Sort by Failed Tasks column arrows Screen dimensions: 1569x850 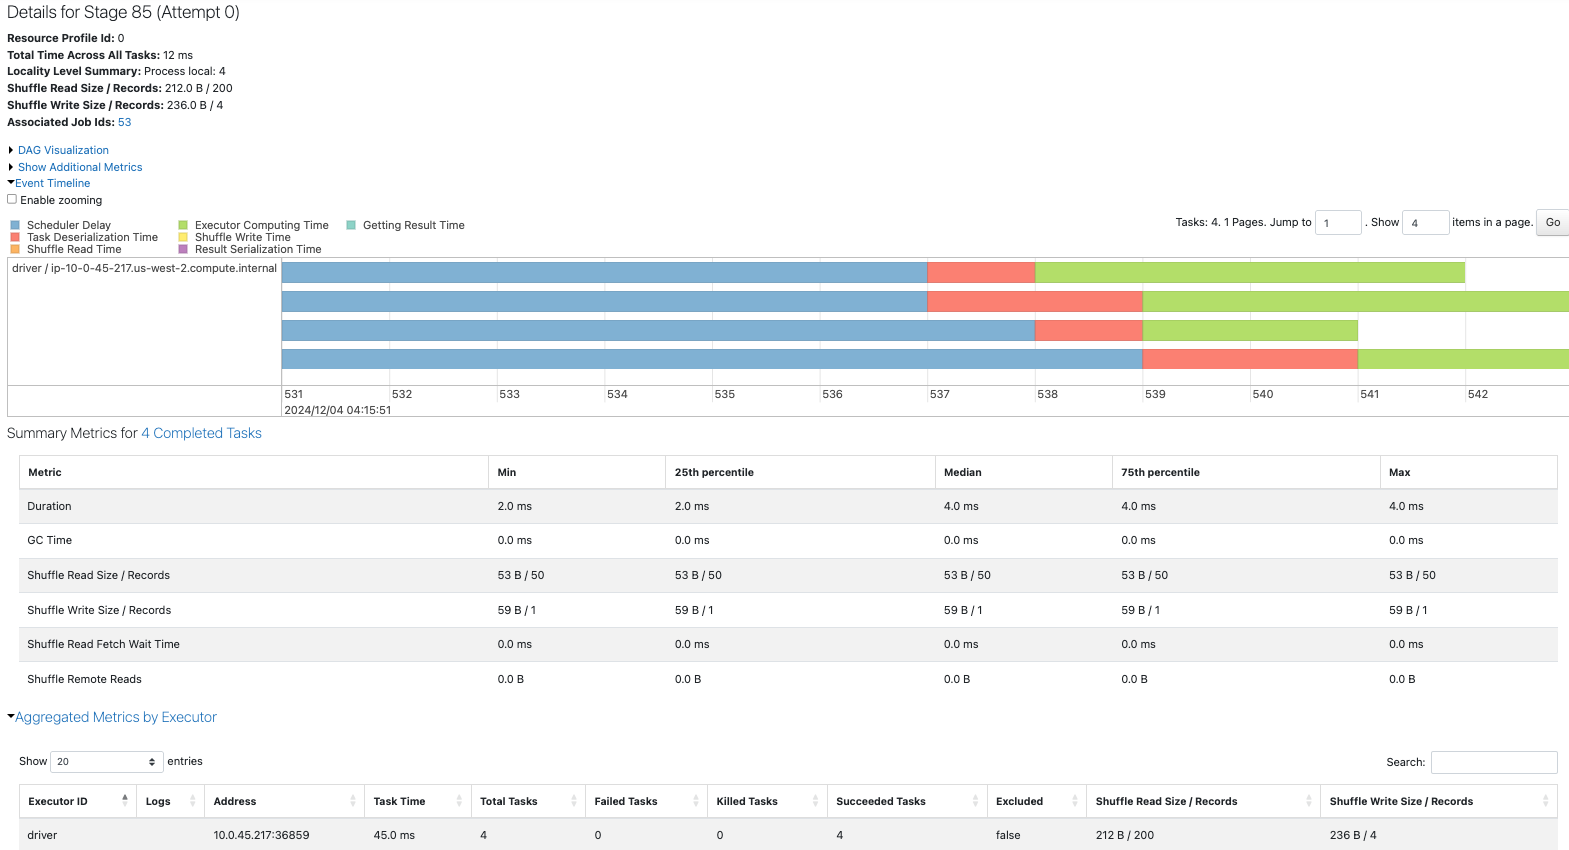(x=696, y=801)
